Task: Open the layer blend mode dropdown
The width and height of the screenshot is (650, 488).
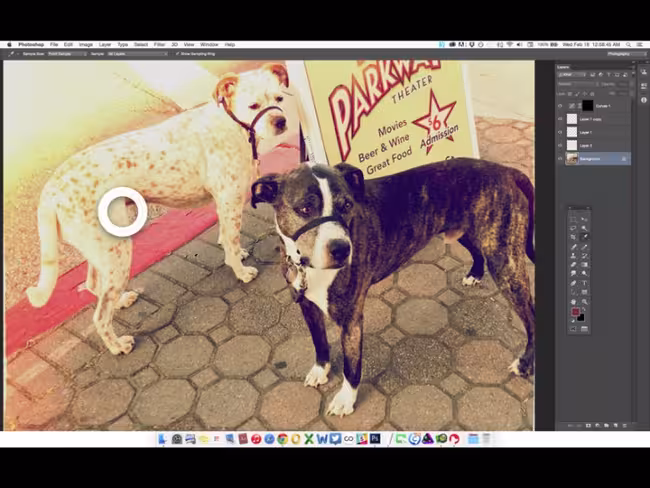Action: pos(578,84)
